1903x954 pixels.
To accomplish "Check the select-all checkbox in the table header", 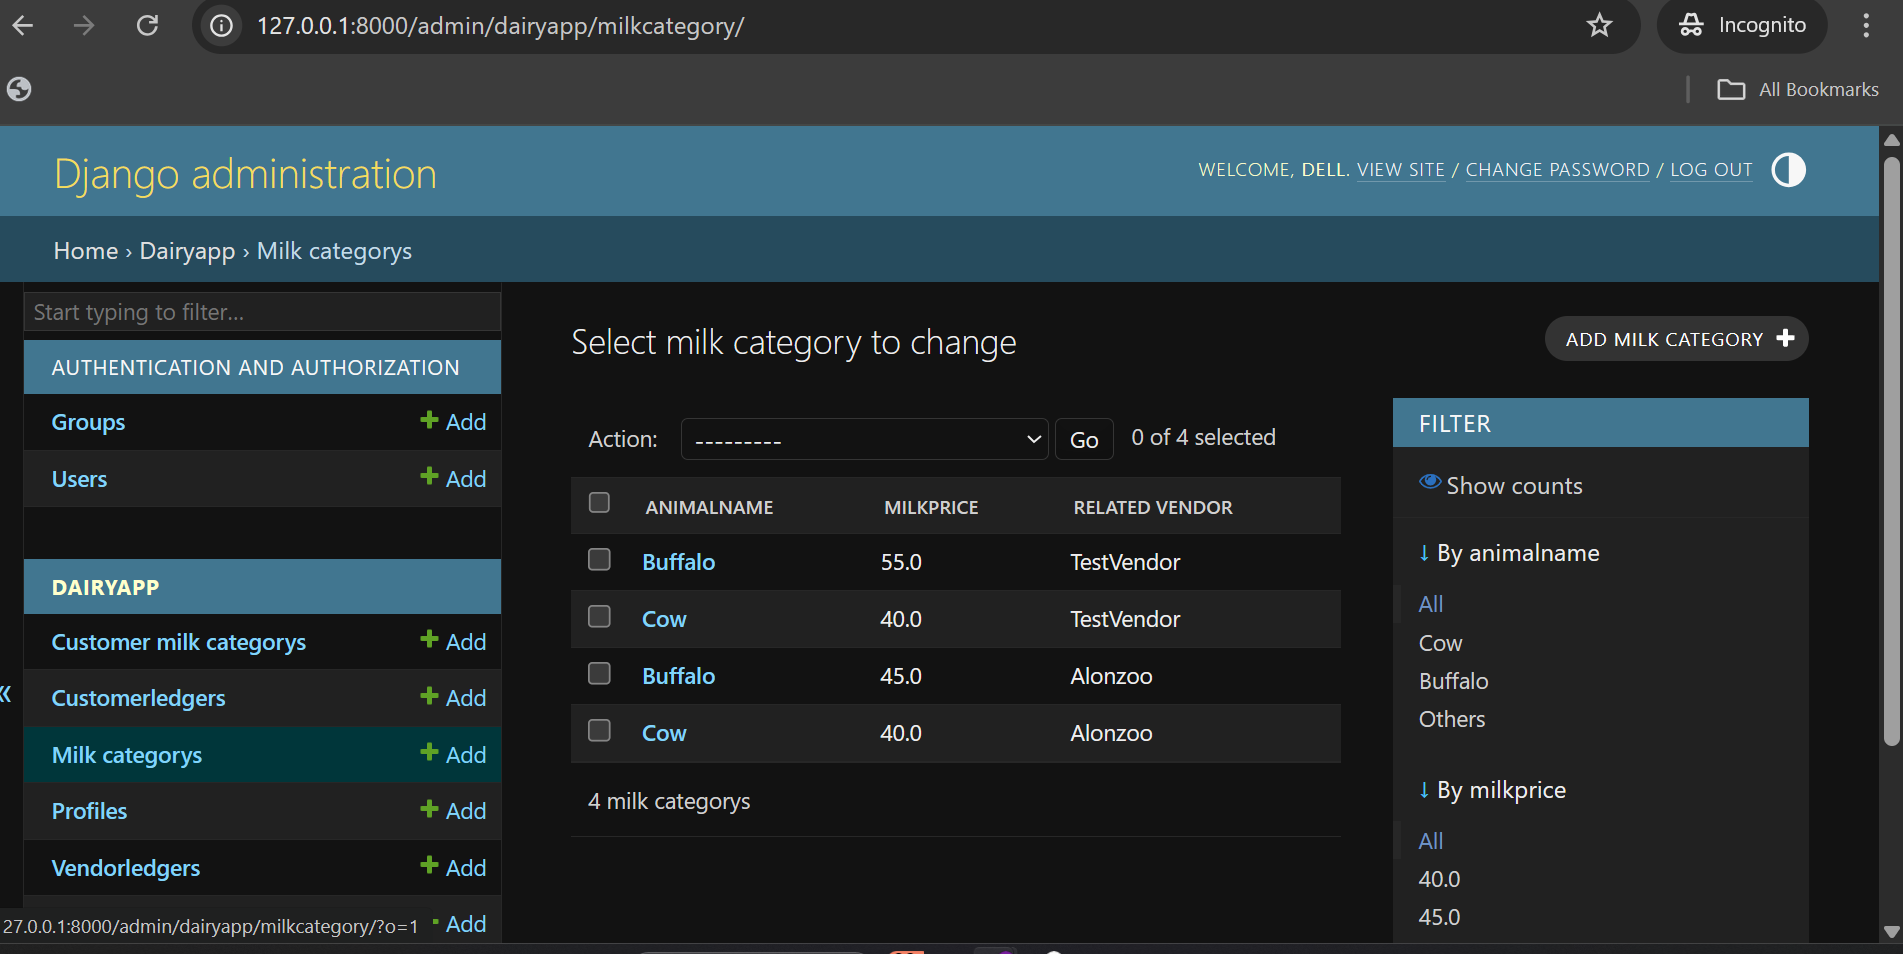I will coord(599,503).
